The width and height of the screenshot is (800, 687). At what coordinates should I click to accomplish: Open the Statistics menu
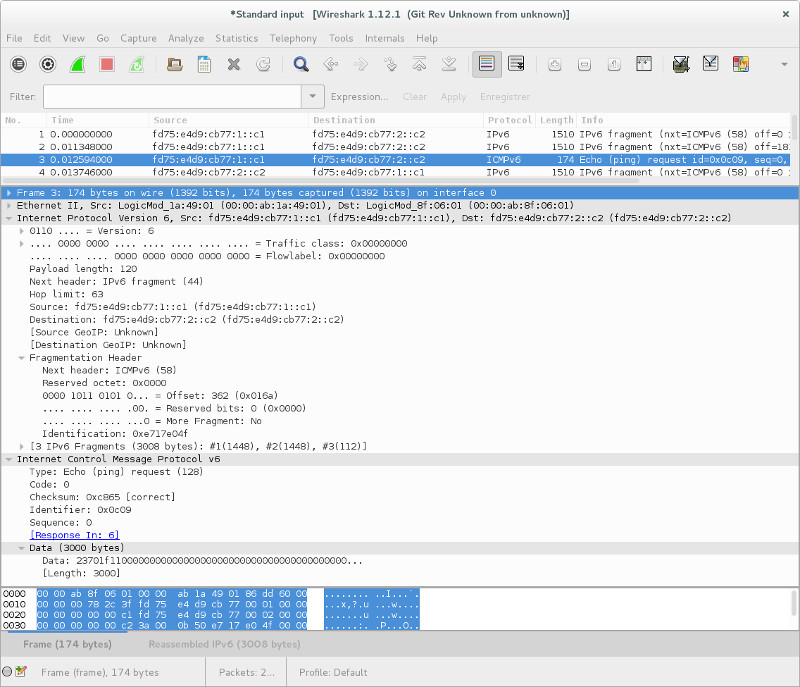coord(237,38)
